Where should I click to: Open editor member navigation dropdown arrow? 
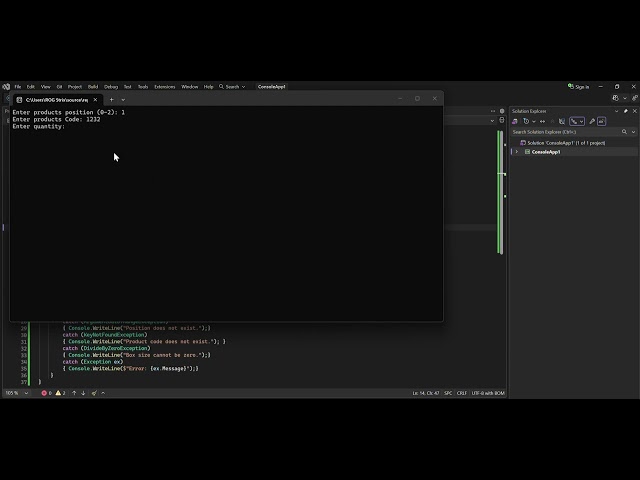[492, 120]
